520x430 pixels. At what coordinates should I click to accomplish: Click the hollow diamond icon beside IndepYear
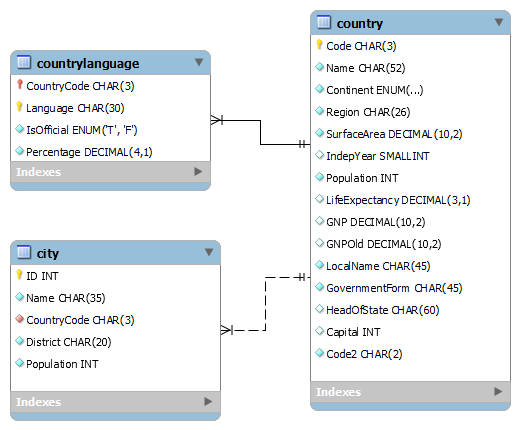(320, 155)
